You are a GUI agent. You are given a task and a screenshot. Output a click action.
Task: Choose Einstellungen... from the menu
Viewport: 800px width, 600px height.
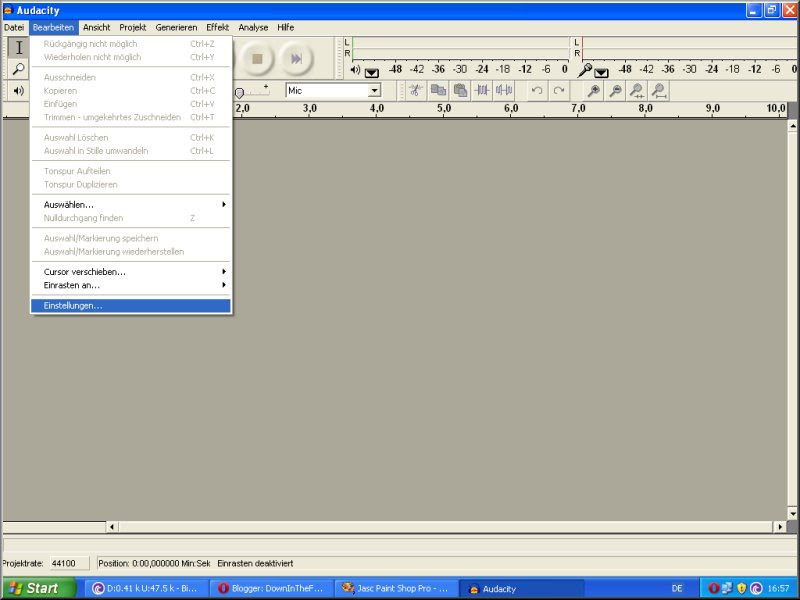click(131, 306)
